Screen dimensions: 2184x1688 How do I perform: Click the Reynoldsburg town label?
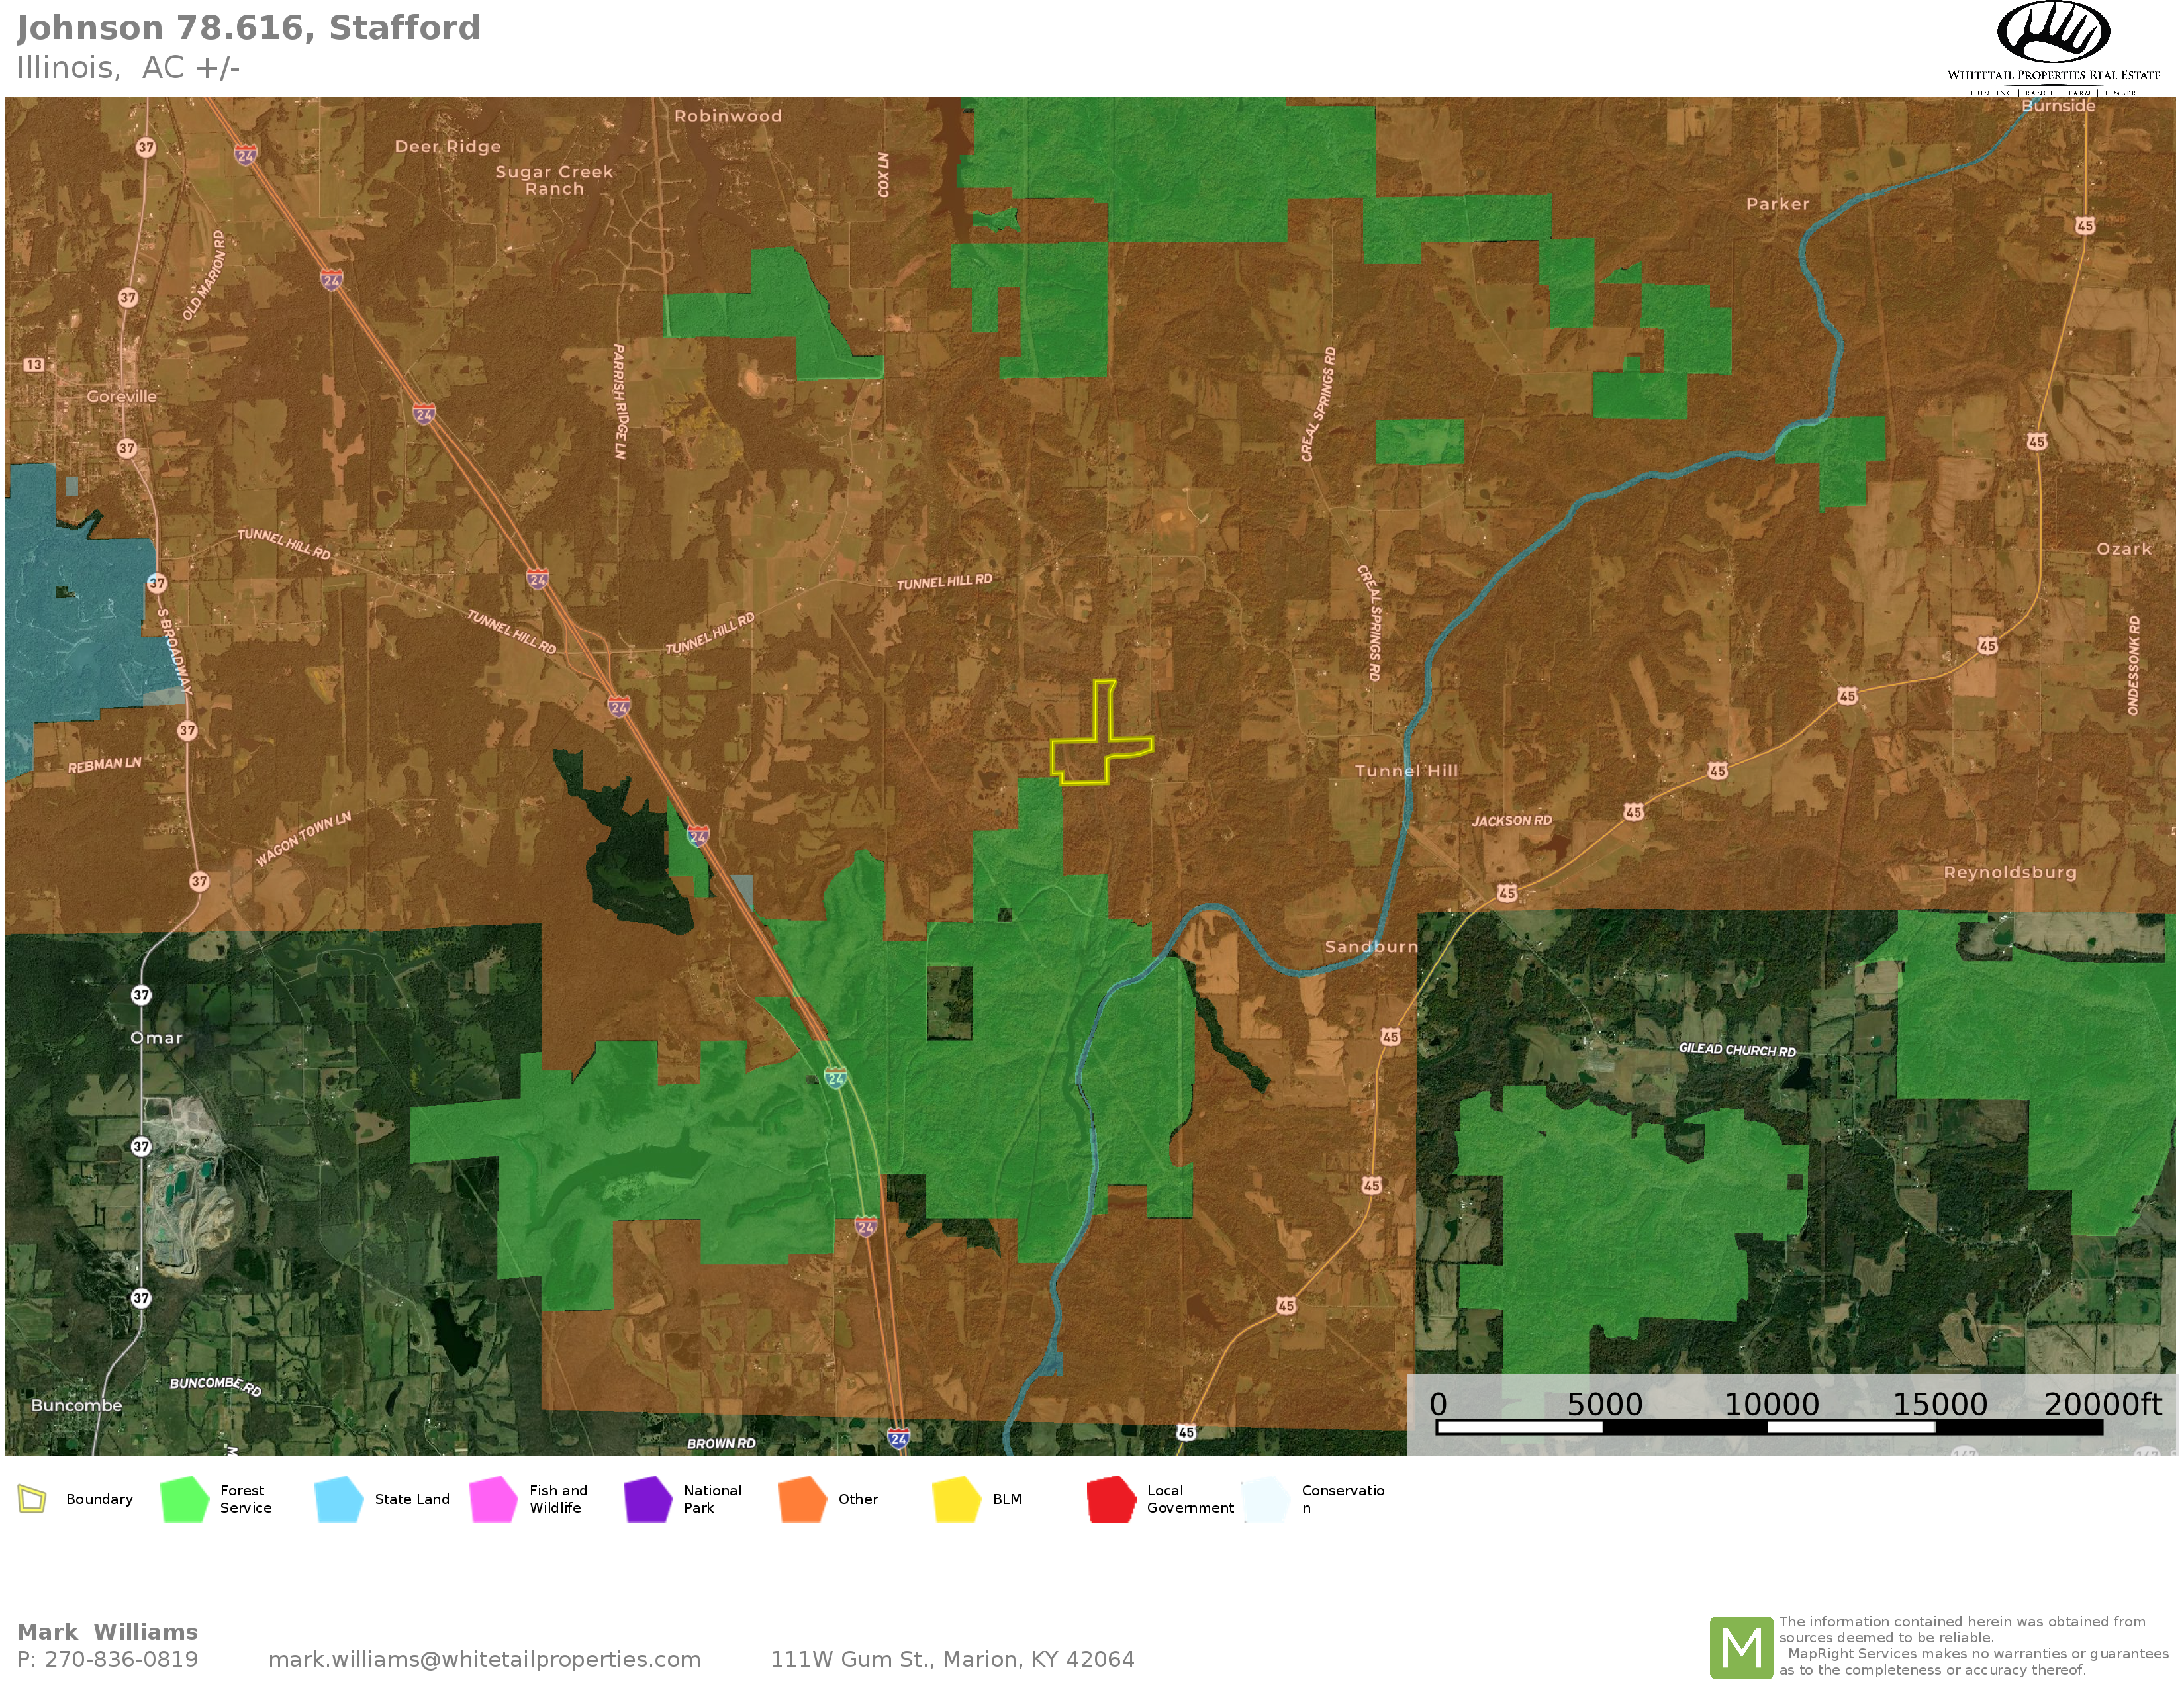point(2010,872)
